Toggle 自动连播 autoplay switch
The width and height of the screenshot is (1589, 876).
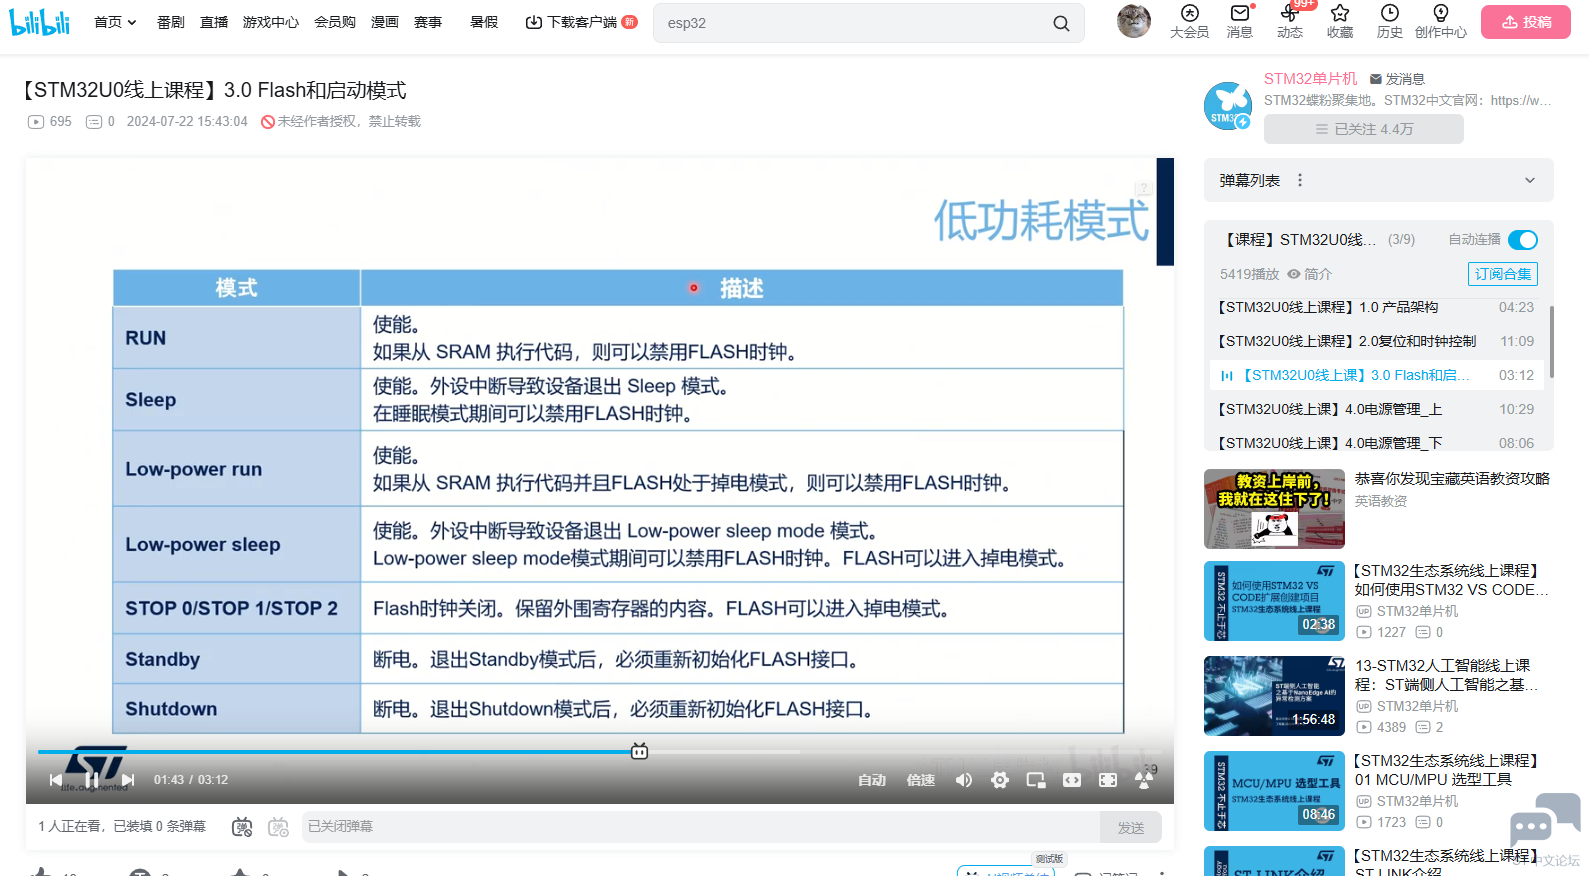coord(1522,240)
